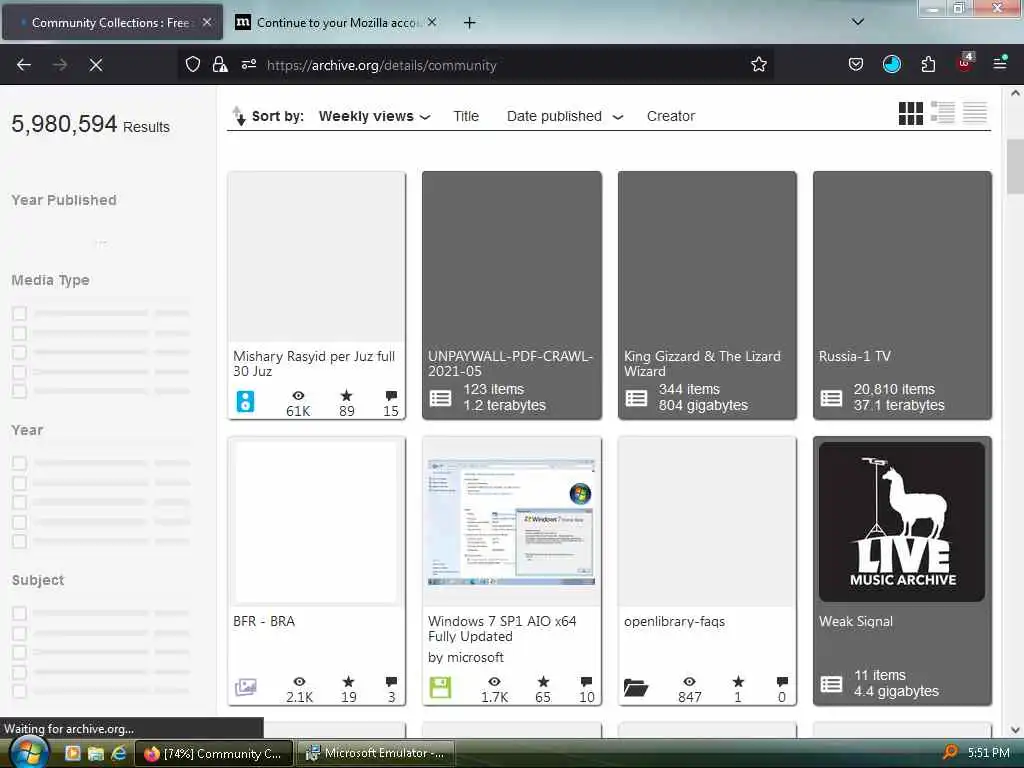Screen dimensions: 1024x768
Task: Open Microsoft Emulator taskbar button
Action: [x=376, y=753]
